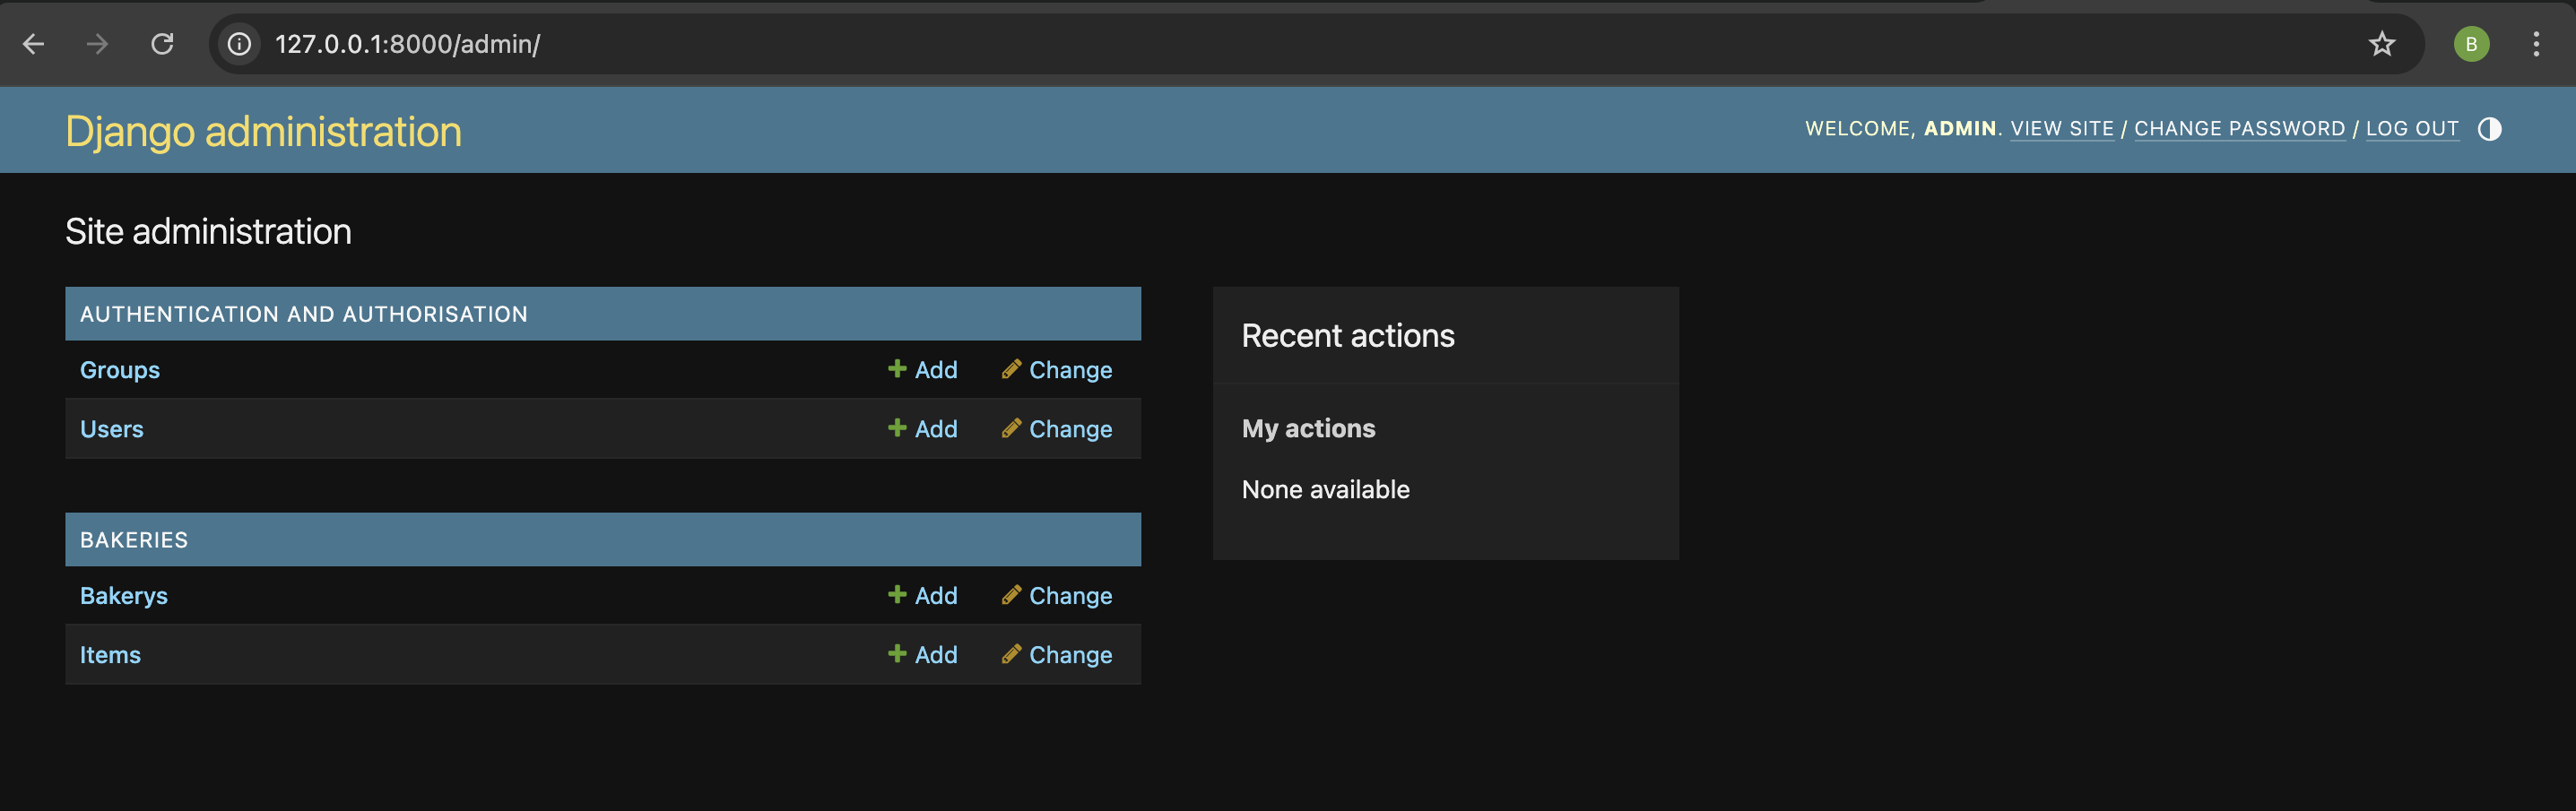Viewport: 2576px width, 811px height.
Task: Open the Django administration header link
Action: click(x=264, y=131)
